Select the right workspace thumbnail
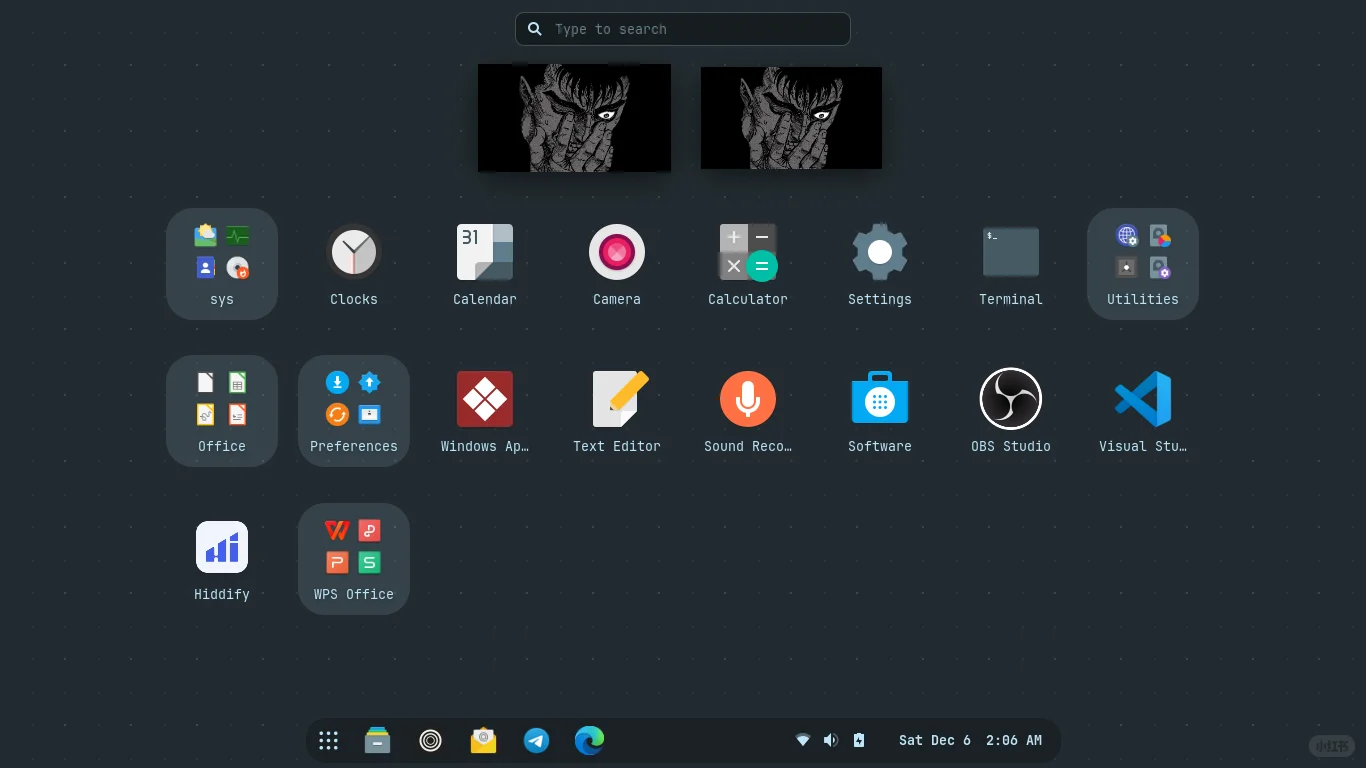Image resolution: width=1366 pixels, height=768 pixels. pos(791,118)
